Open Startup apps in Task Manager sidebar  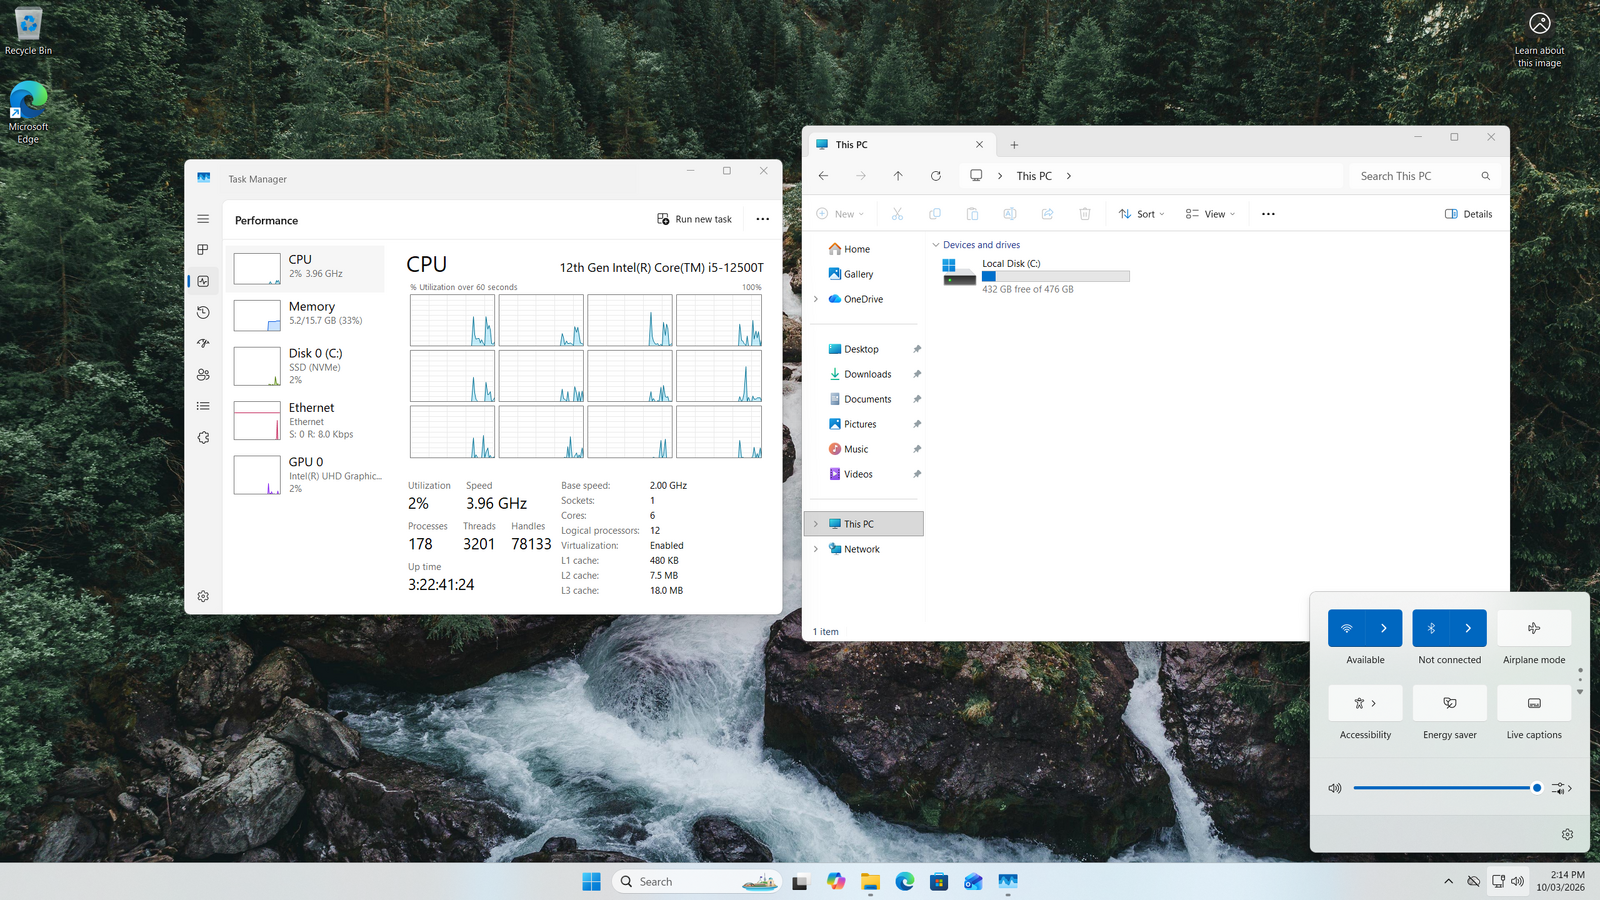coord(203,344)
